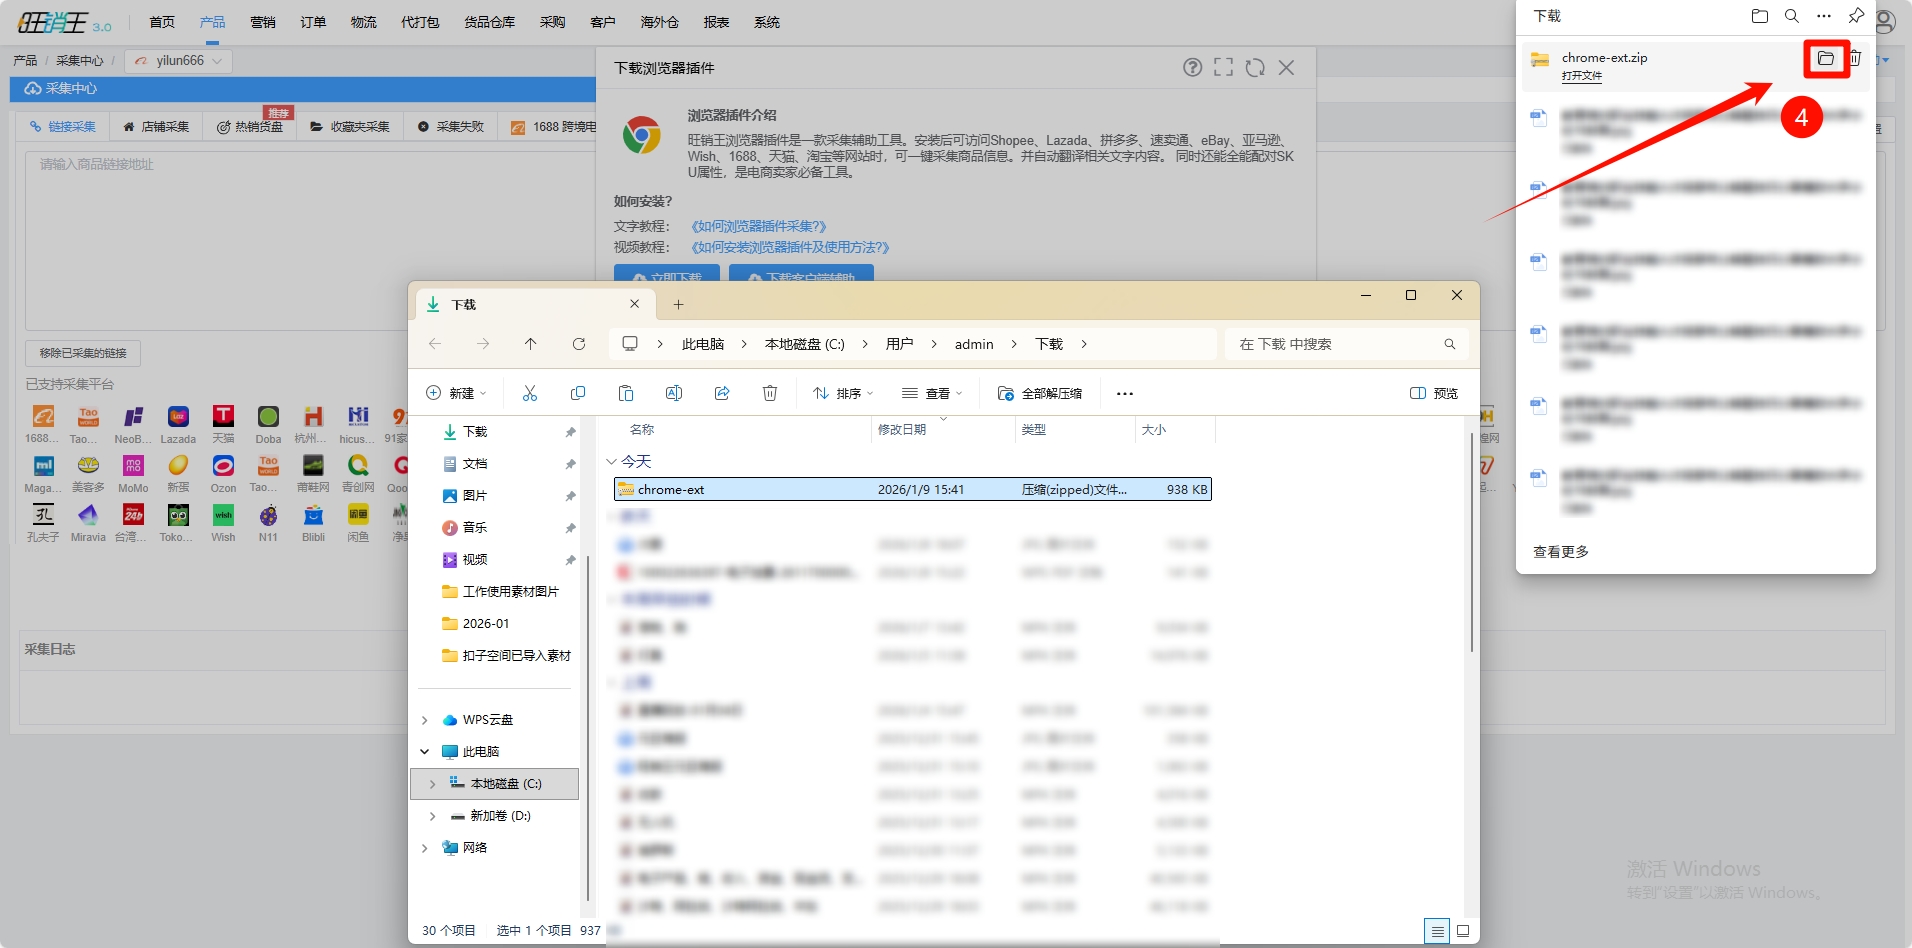Click the 在 下载 中搜索 search field
Screen dimensions: 1912x948
point(1335,344)
